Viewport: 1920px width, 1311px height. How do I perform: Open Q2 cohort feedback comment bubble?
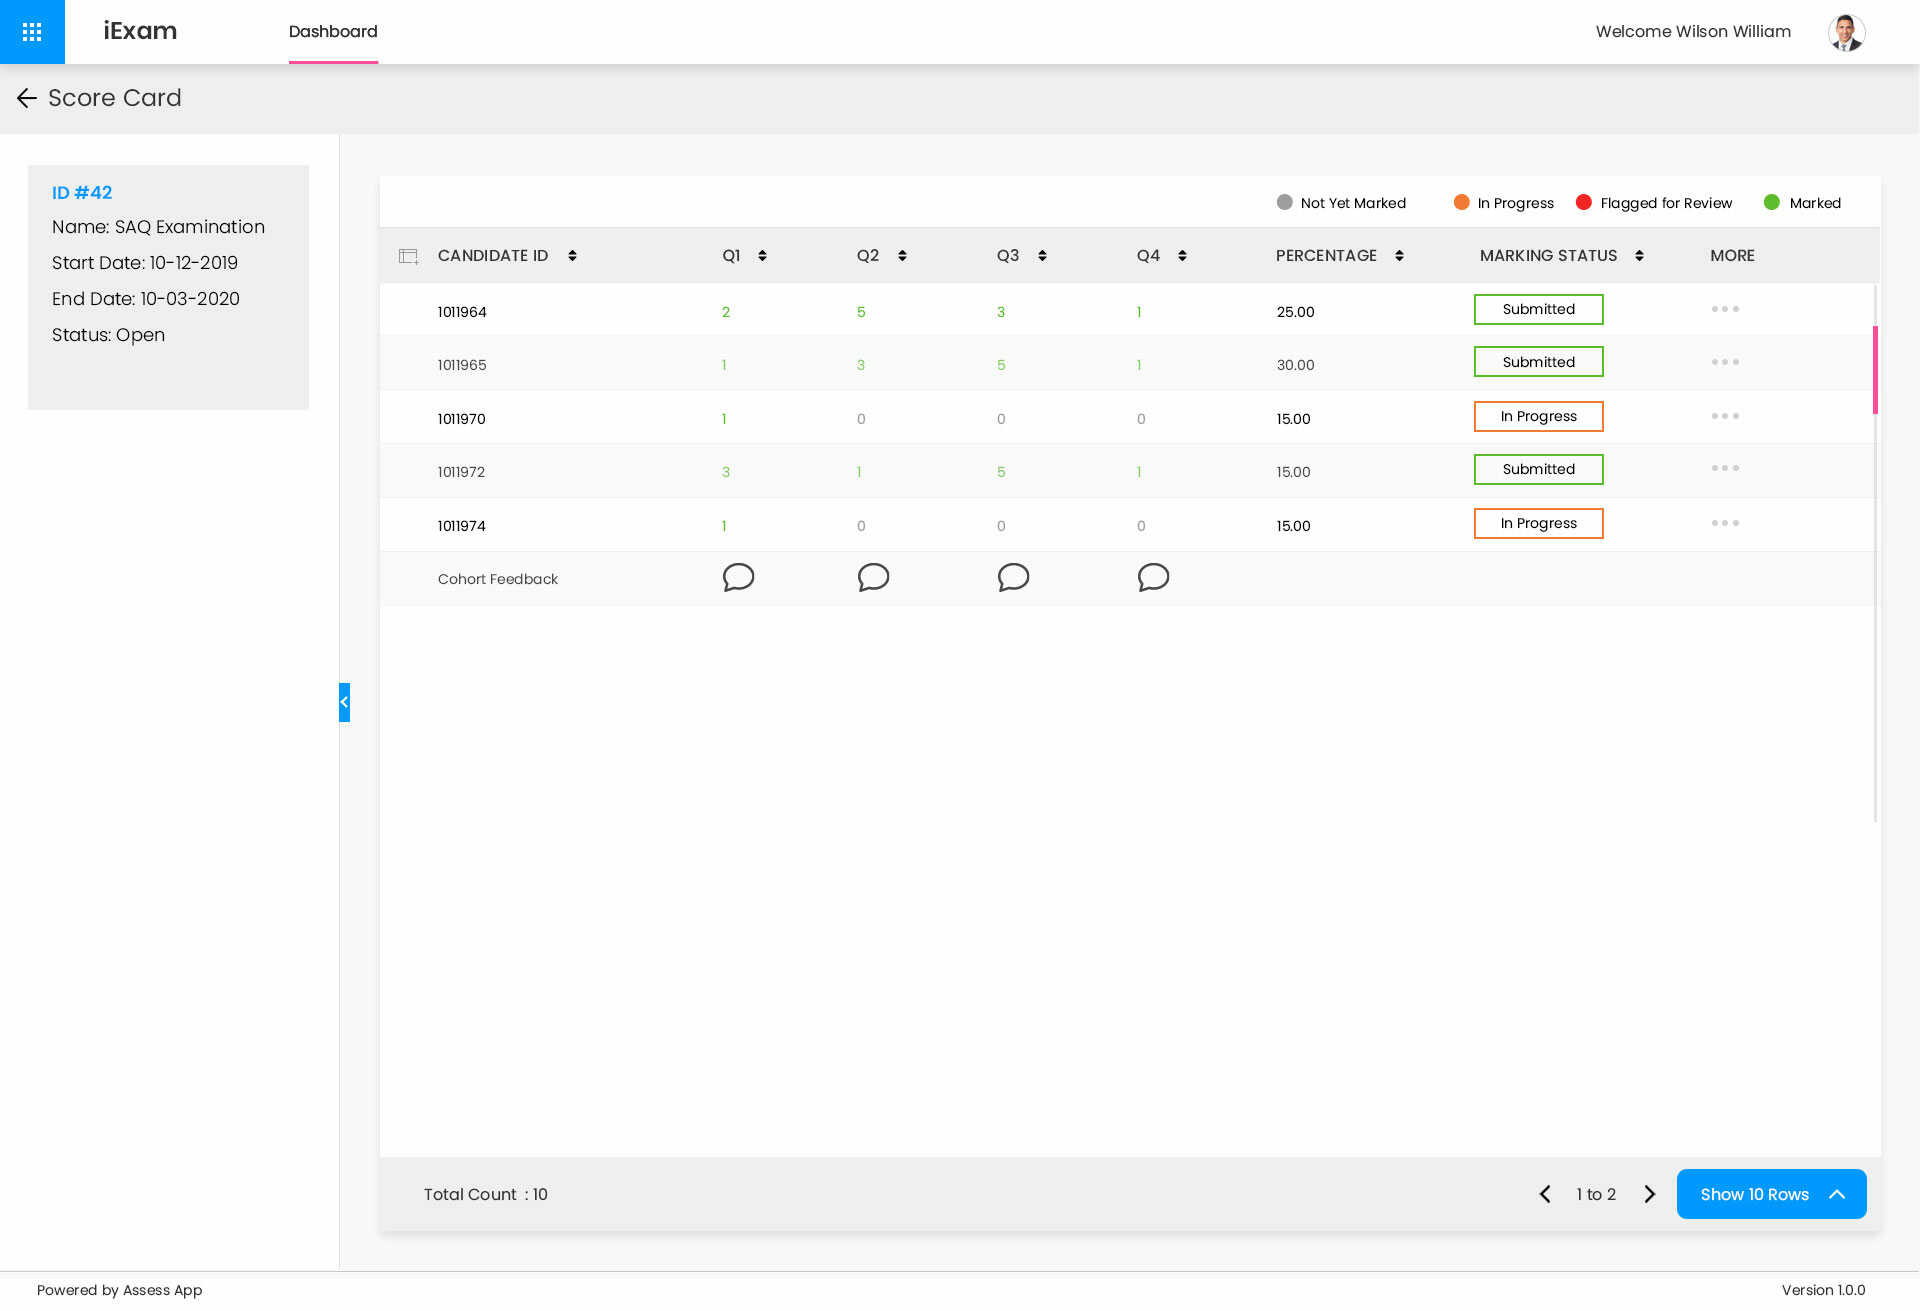click(x=873, y=578)
